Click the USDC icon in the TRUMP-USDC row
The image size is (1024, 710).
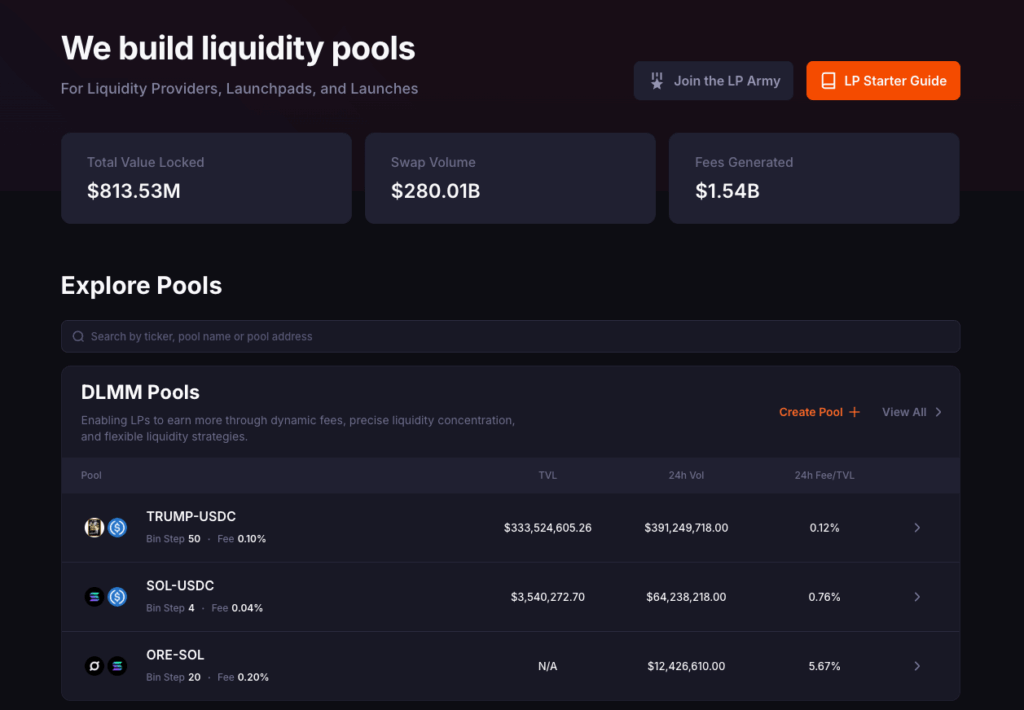click(118, 527)
